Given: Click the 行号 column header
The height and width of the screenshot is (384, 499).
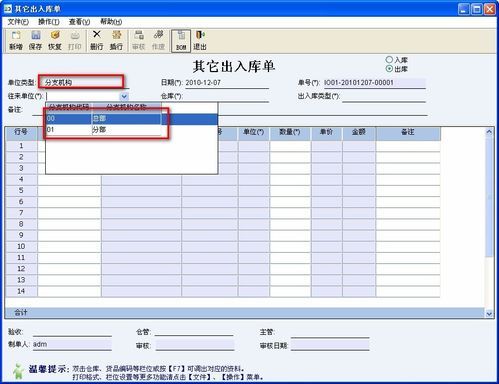Looking at the screenshot, I should tap(21, 133).
